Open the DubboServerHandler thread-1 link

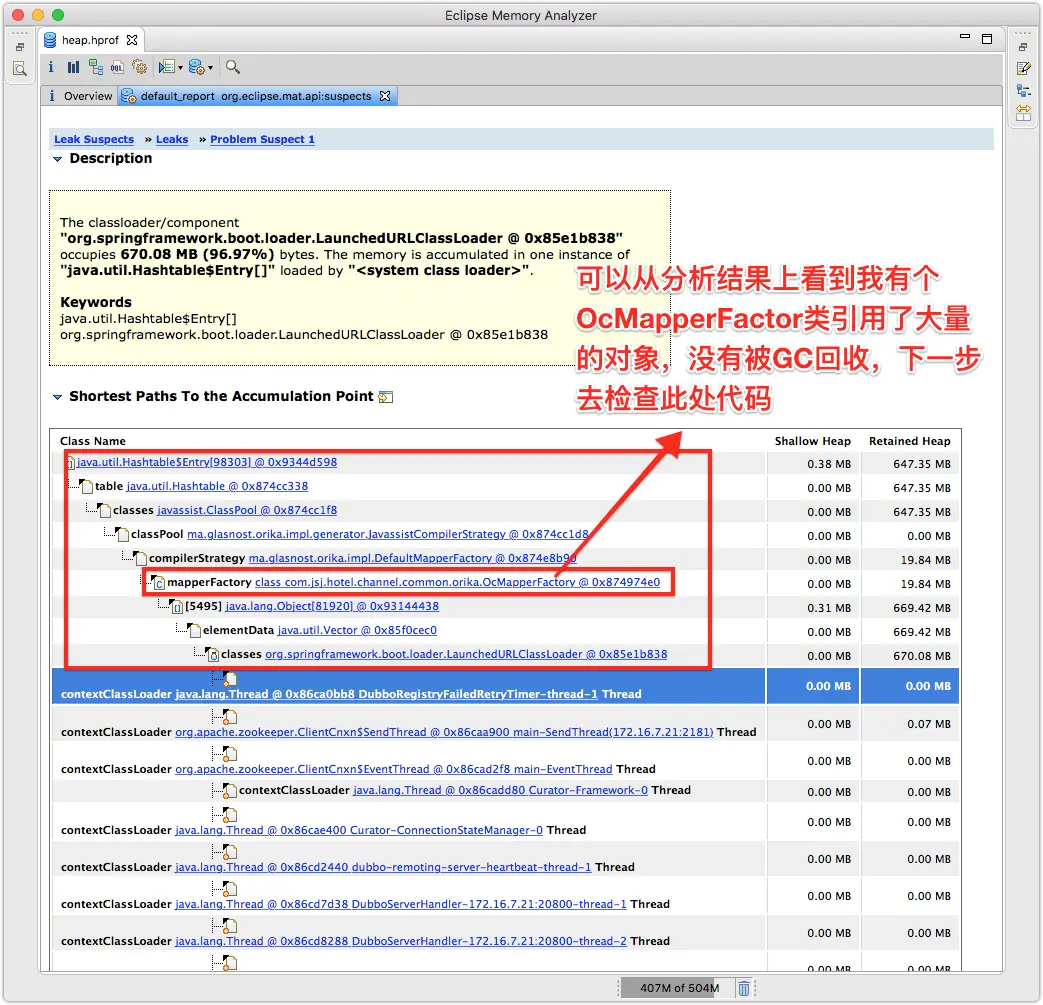(400, 905)
